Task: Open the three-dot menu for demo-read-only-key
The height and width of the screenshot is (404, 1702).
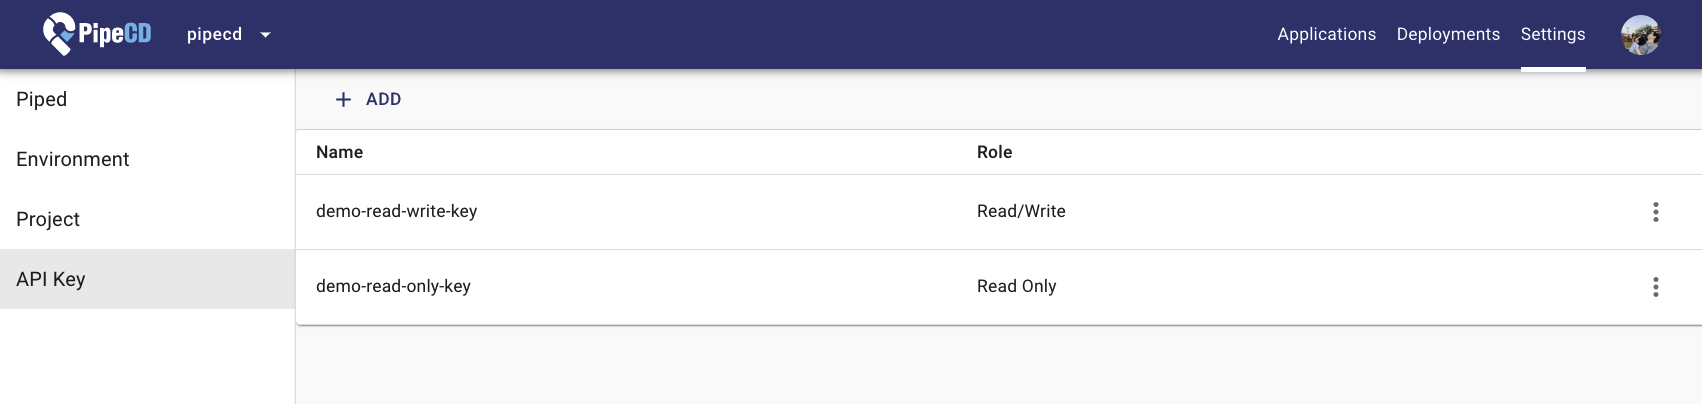Action: pyautogui.click(x=1656, y=287)
